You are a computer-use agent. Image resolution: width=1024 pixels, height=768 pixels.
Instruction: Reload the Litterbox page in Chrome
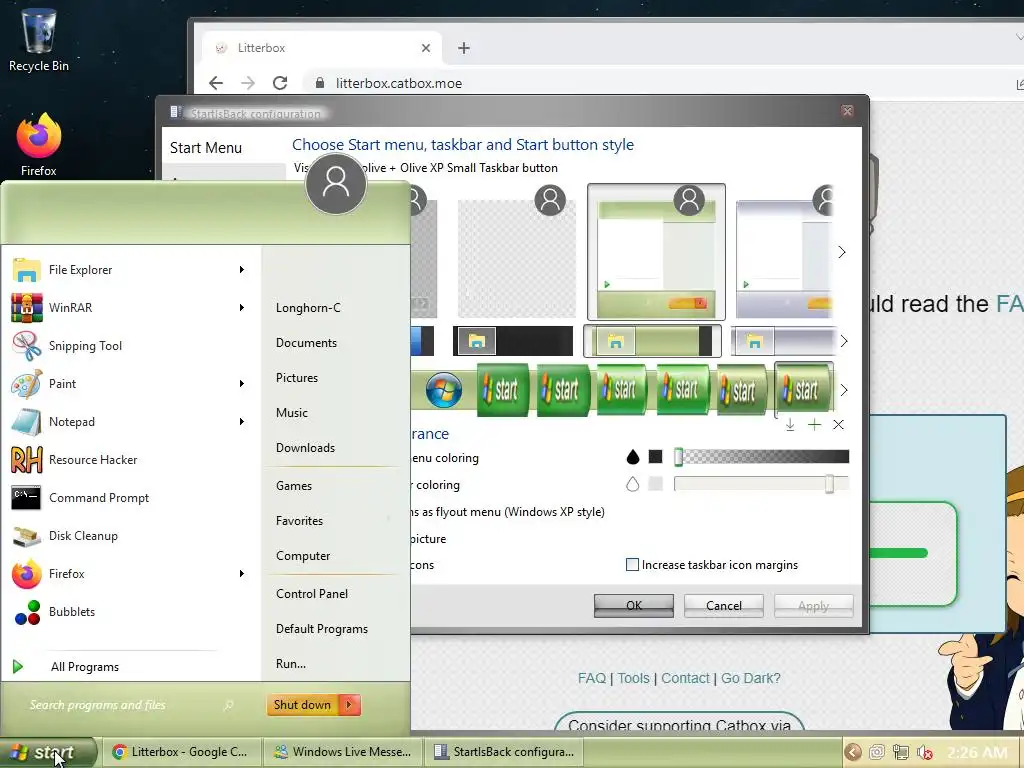[280, 83]
